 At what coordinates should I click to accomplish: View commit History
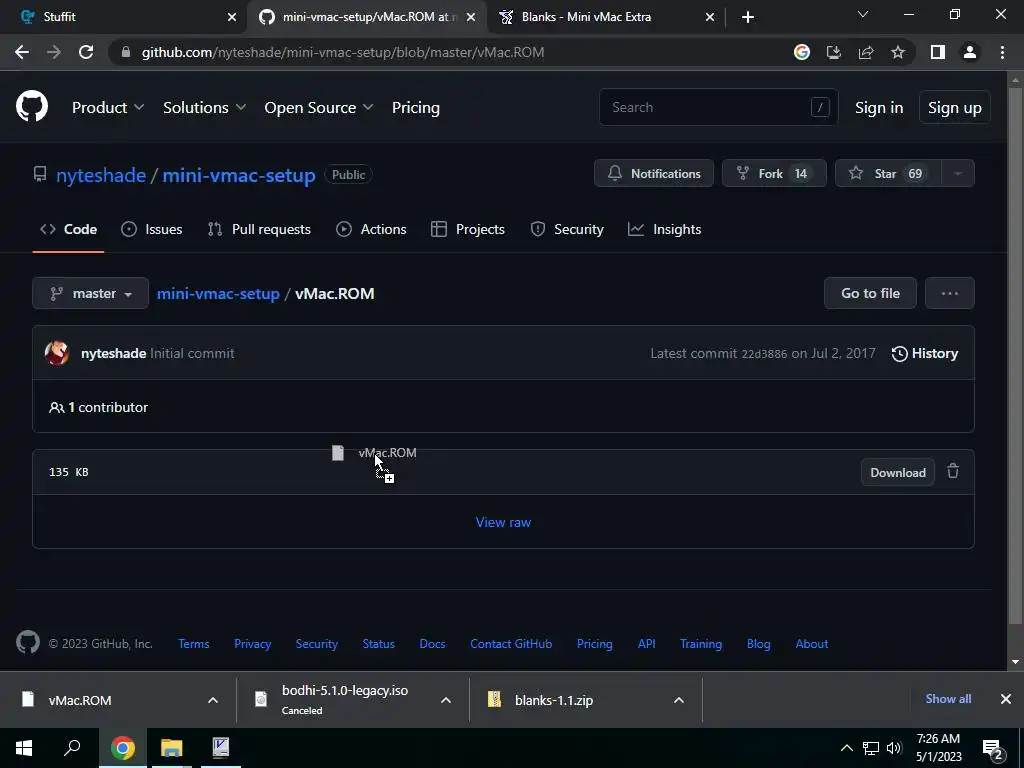pos(925,353)
